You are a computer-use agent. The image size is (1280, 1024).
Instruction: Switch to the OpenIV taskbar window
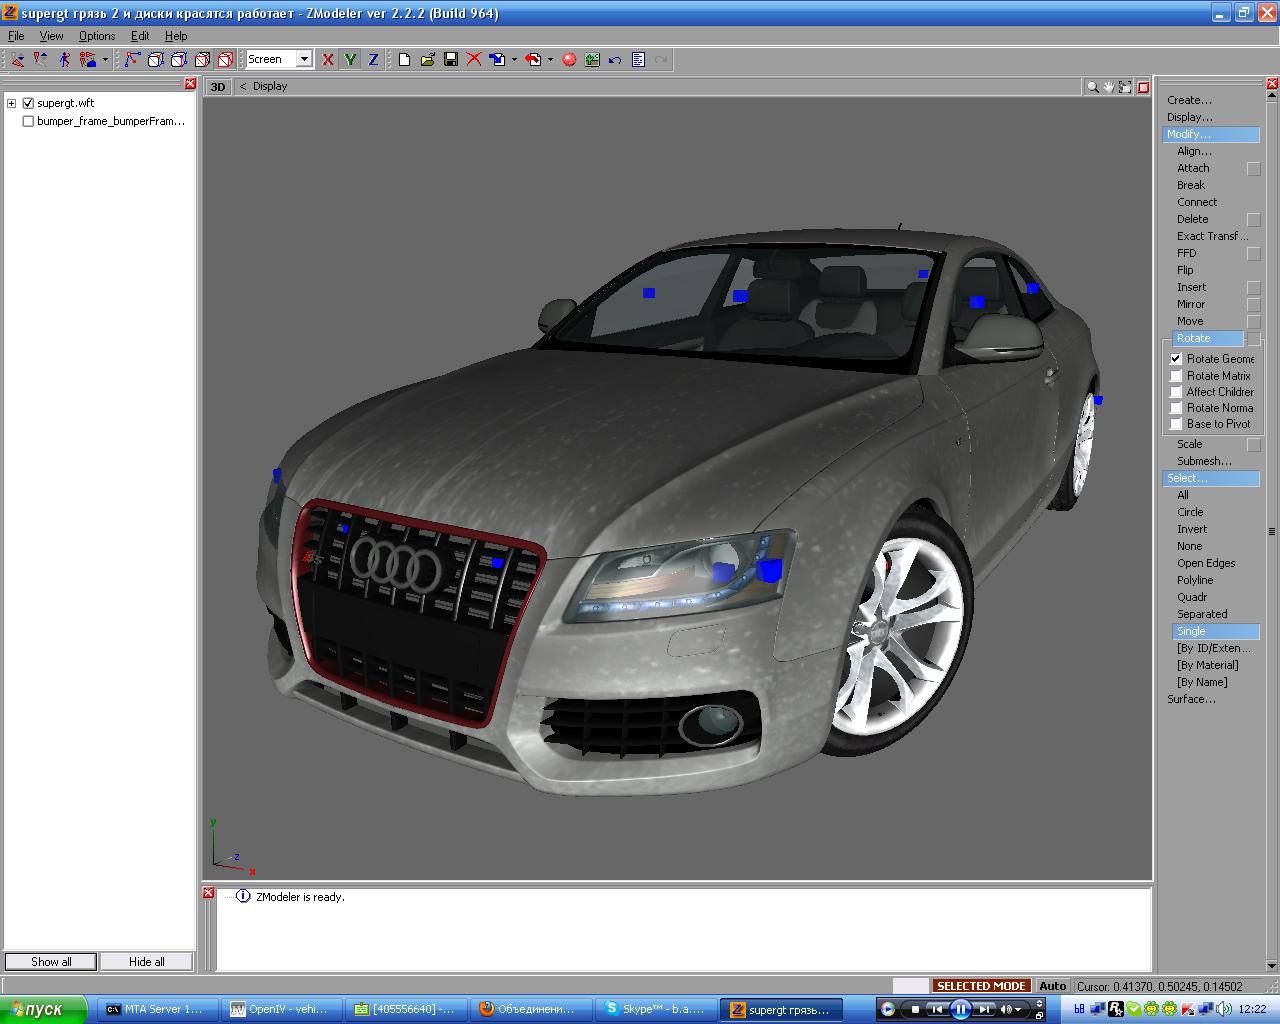click(282, 1009)
